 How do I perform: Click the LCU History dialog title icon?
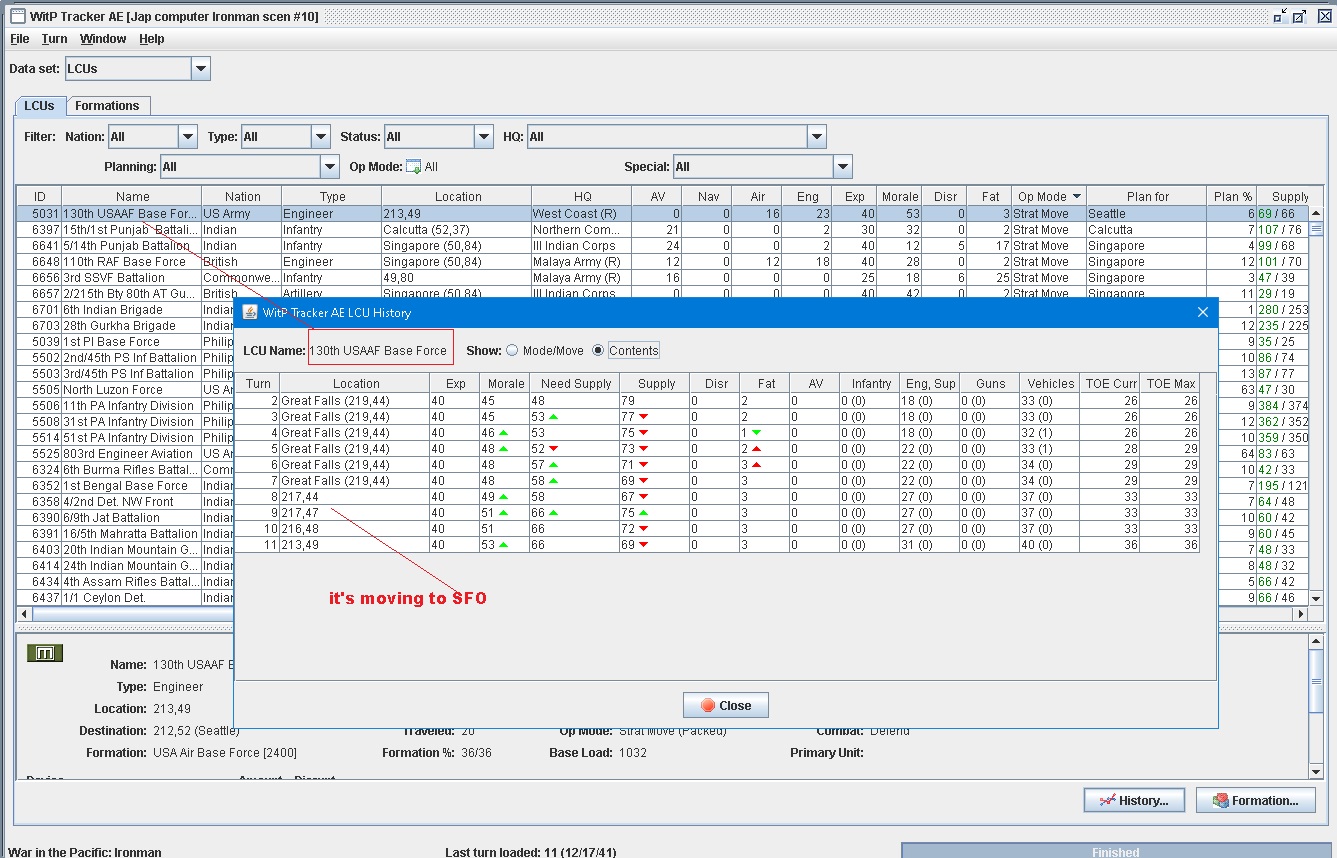[250, 312]
